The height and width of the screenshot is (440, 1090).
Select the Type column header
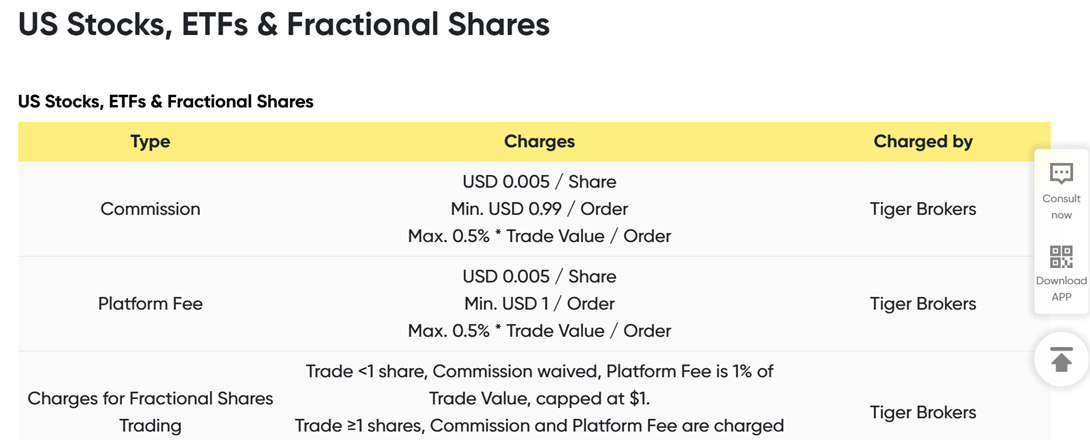[150, 142]
